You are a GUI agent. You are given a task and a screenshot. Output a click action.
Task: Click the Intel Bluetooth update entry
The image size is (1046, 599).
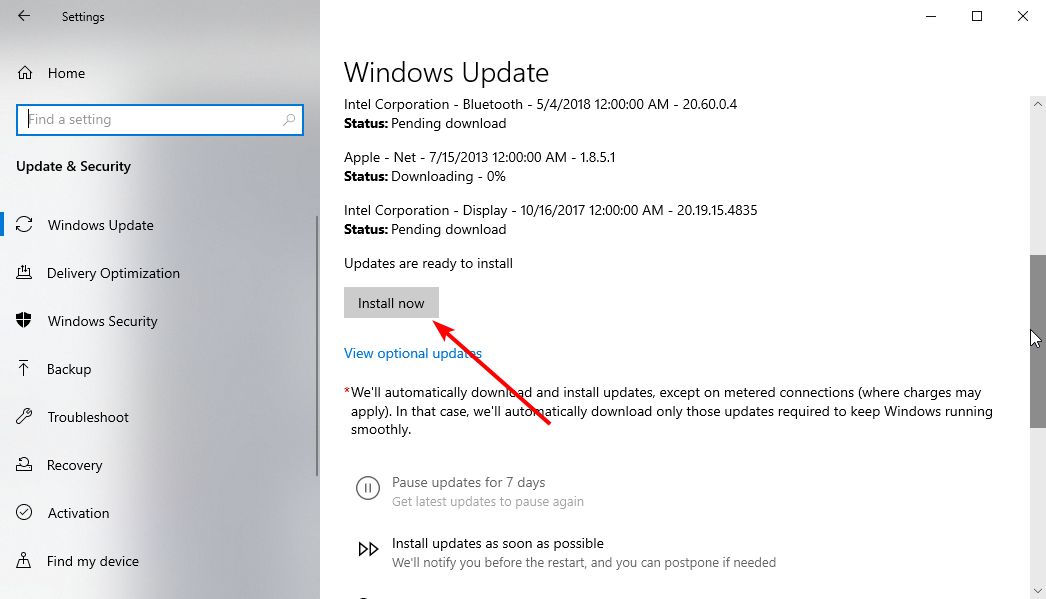pyautogui.click(x=540, y=105)
